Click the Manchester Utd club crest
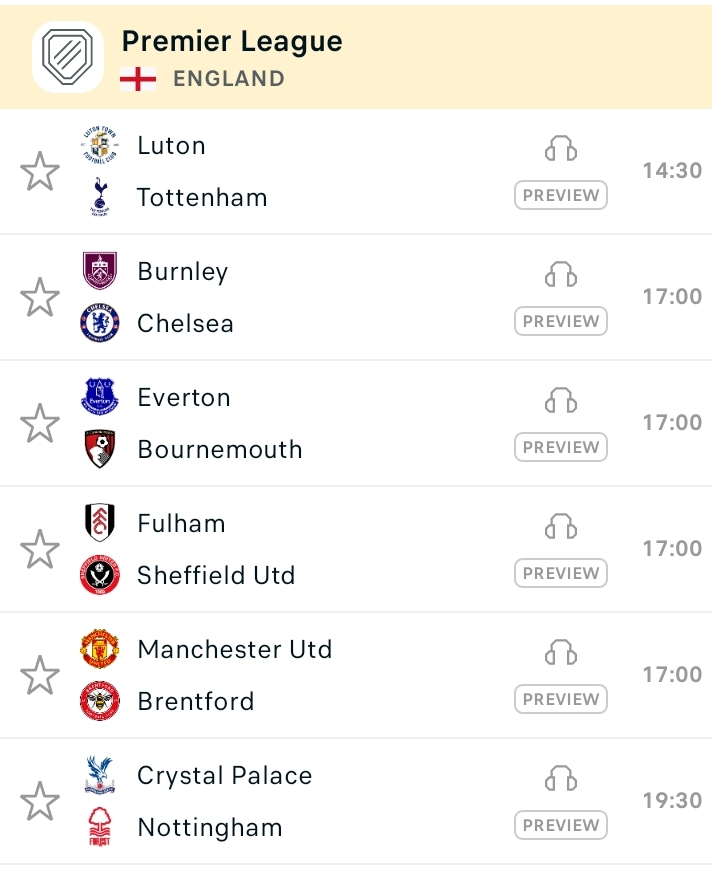Screen dimensions: 712x878 (100, 648)
